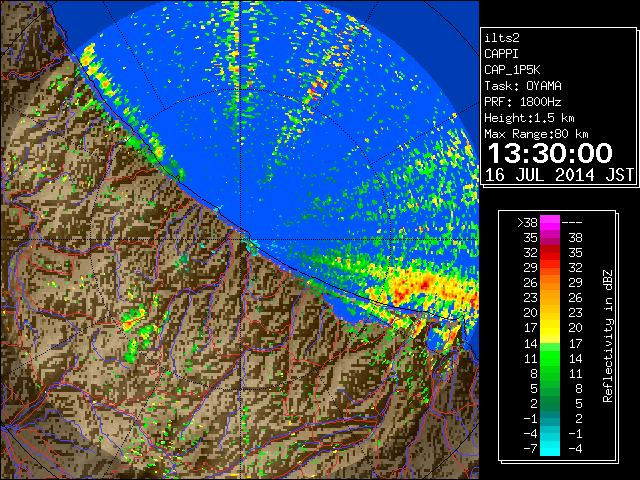Click the magenta '>38' color swatch

tap(550, 223)
